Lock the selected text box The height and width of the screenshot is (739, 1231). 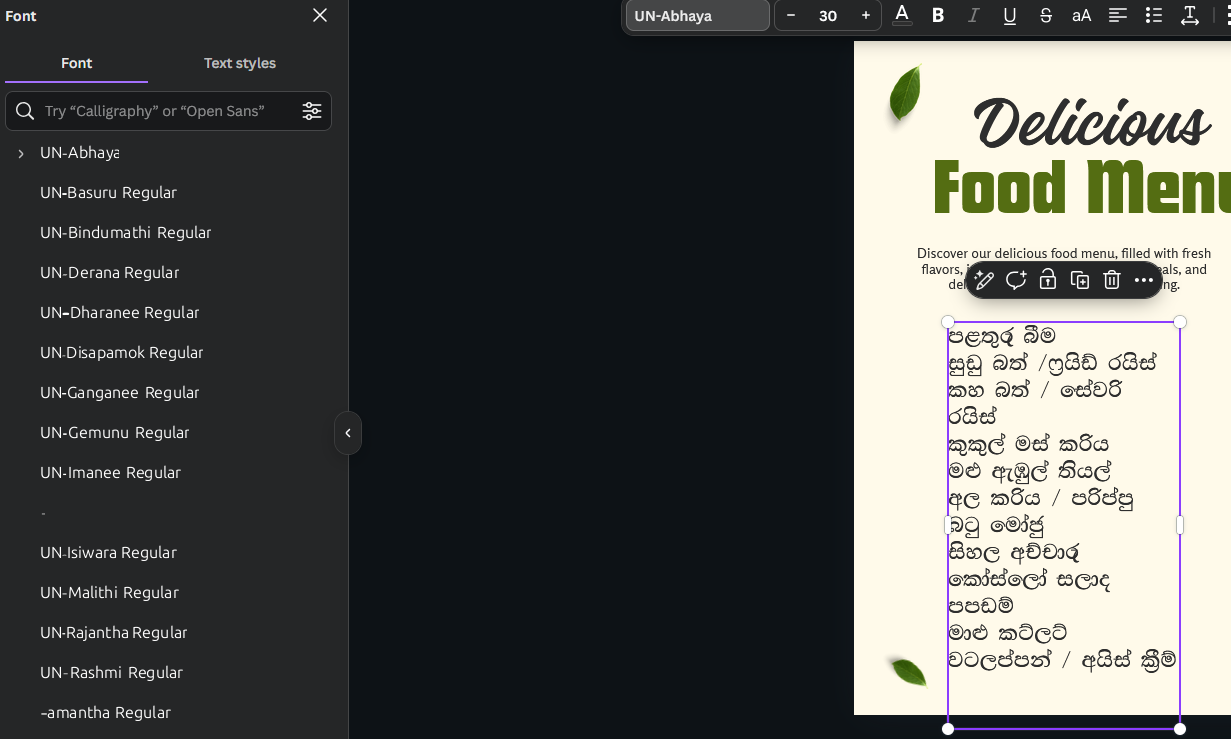1048,280
